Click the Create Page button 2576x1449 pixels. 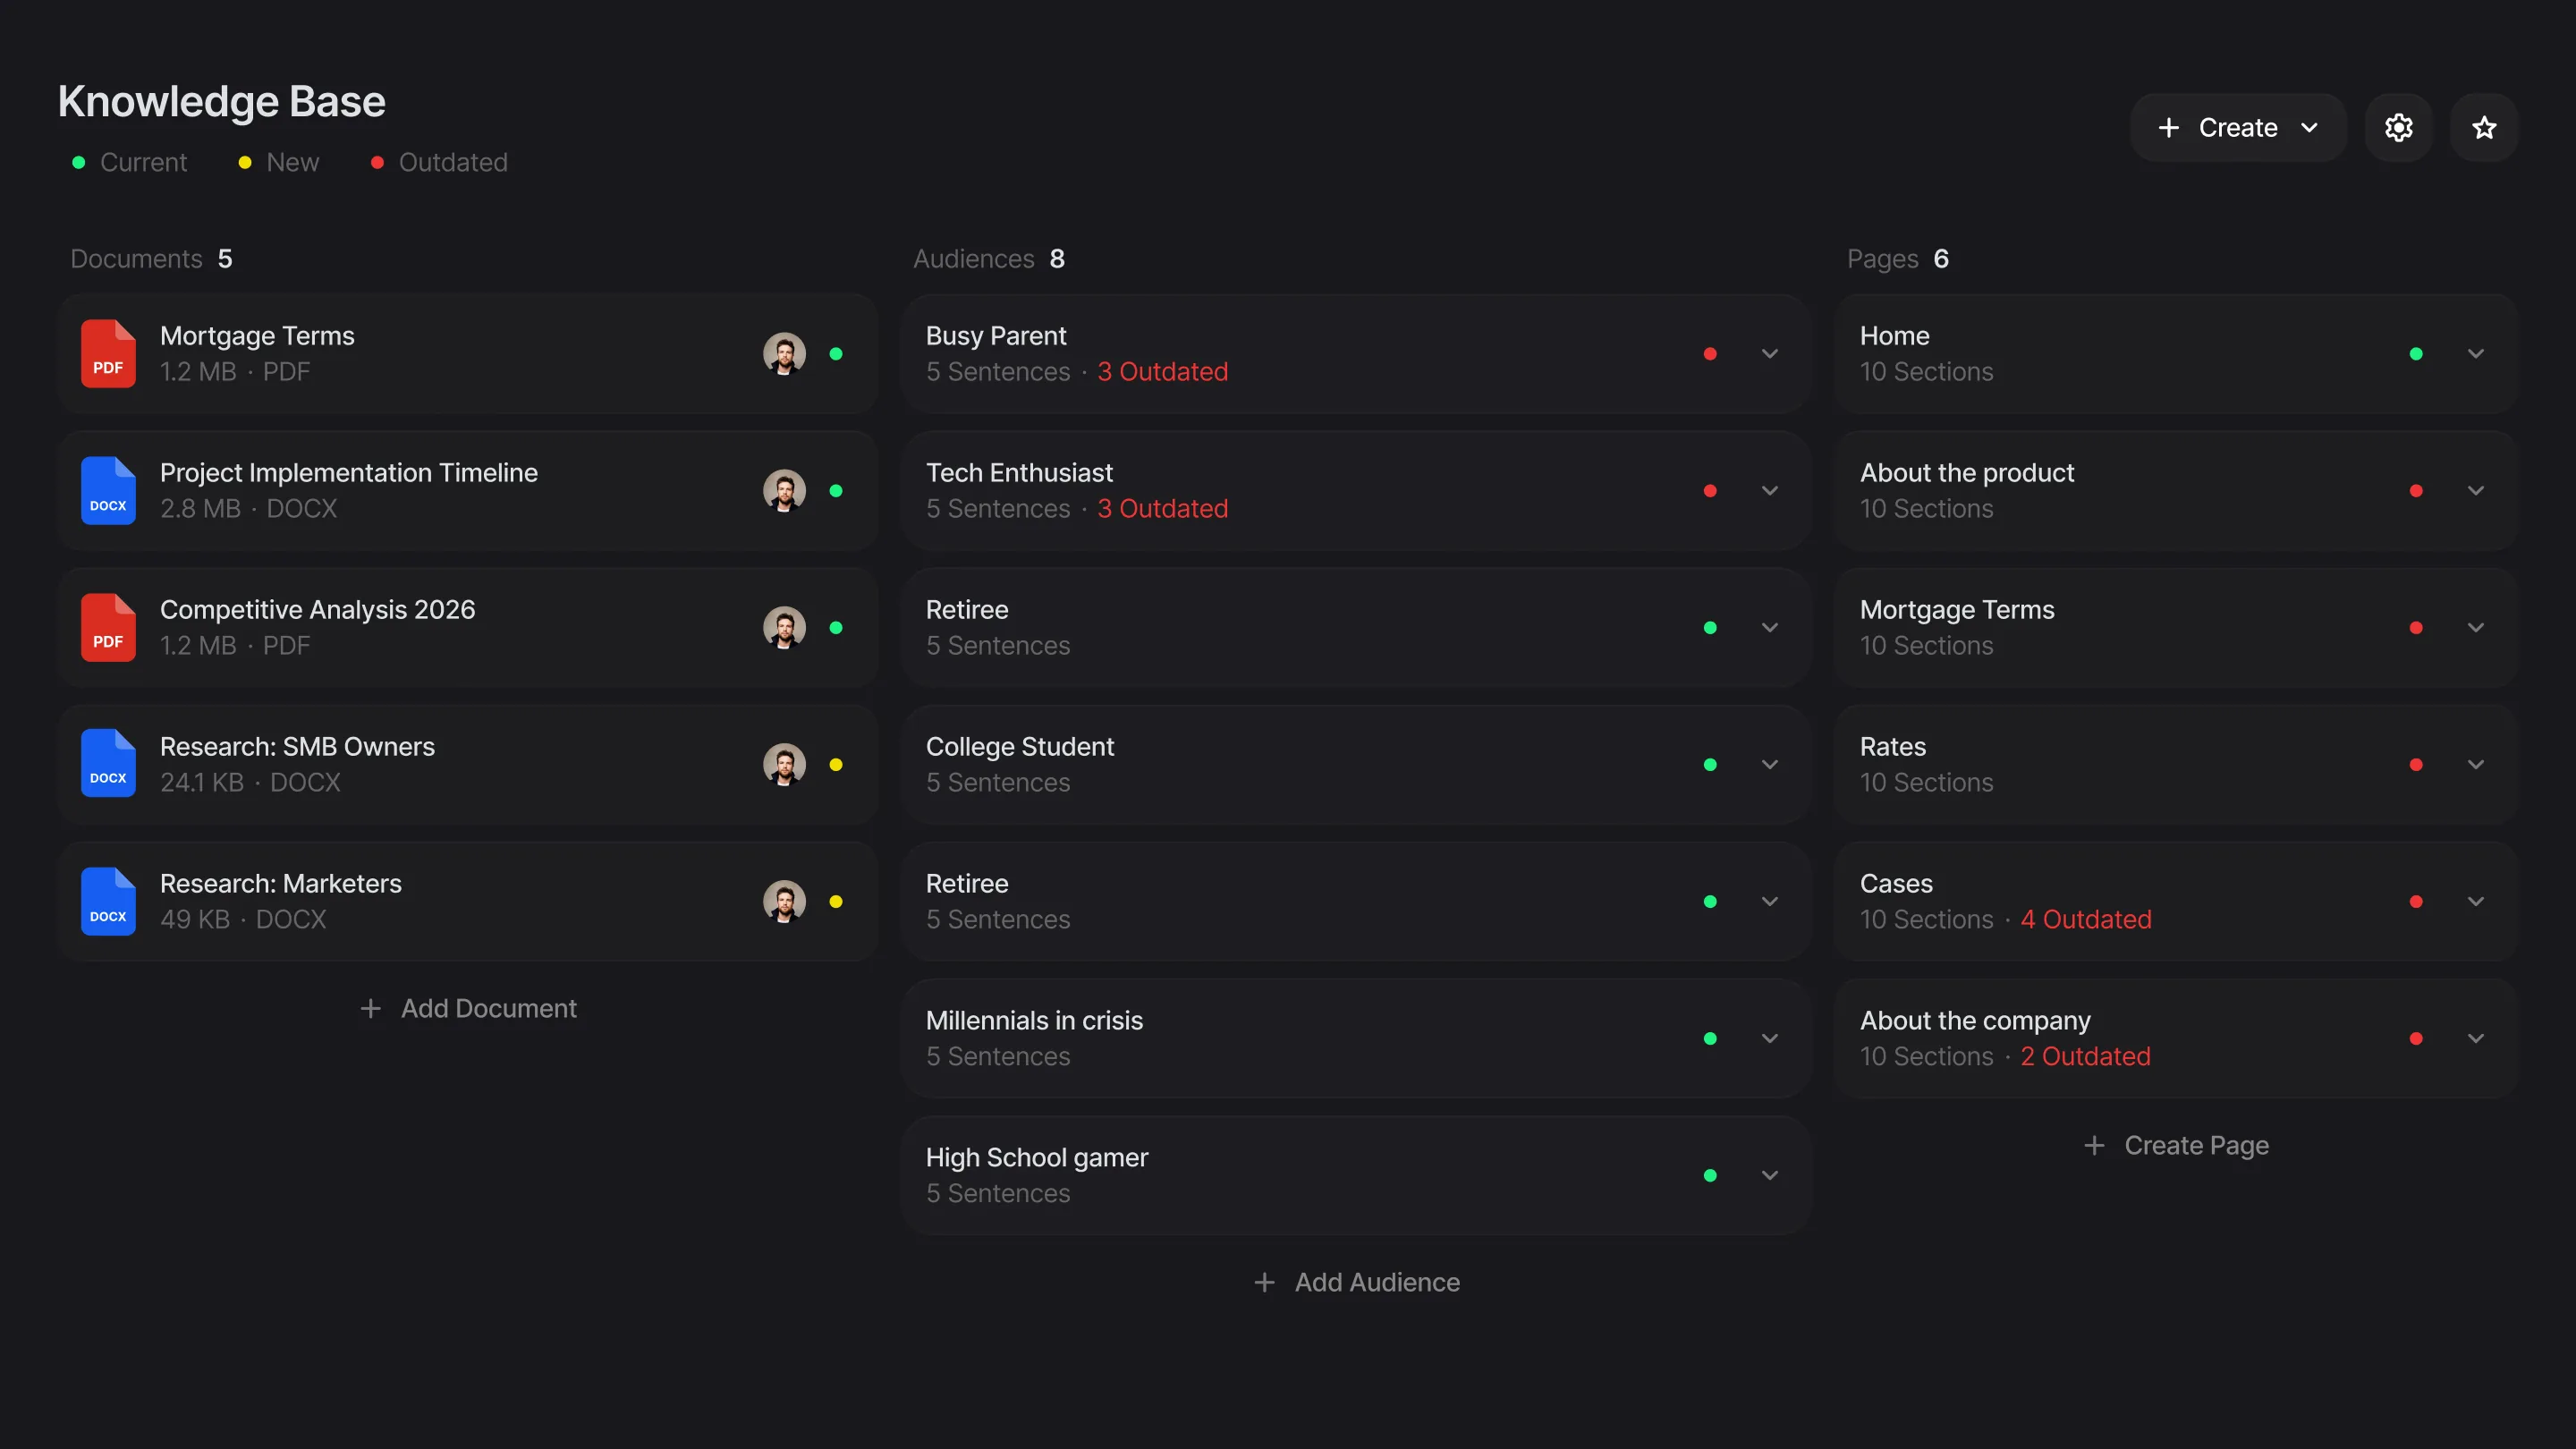(2175, 1145)
